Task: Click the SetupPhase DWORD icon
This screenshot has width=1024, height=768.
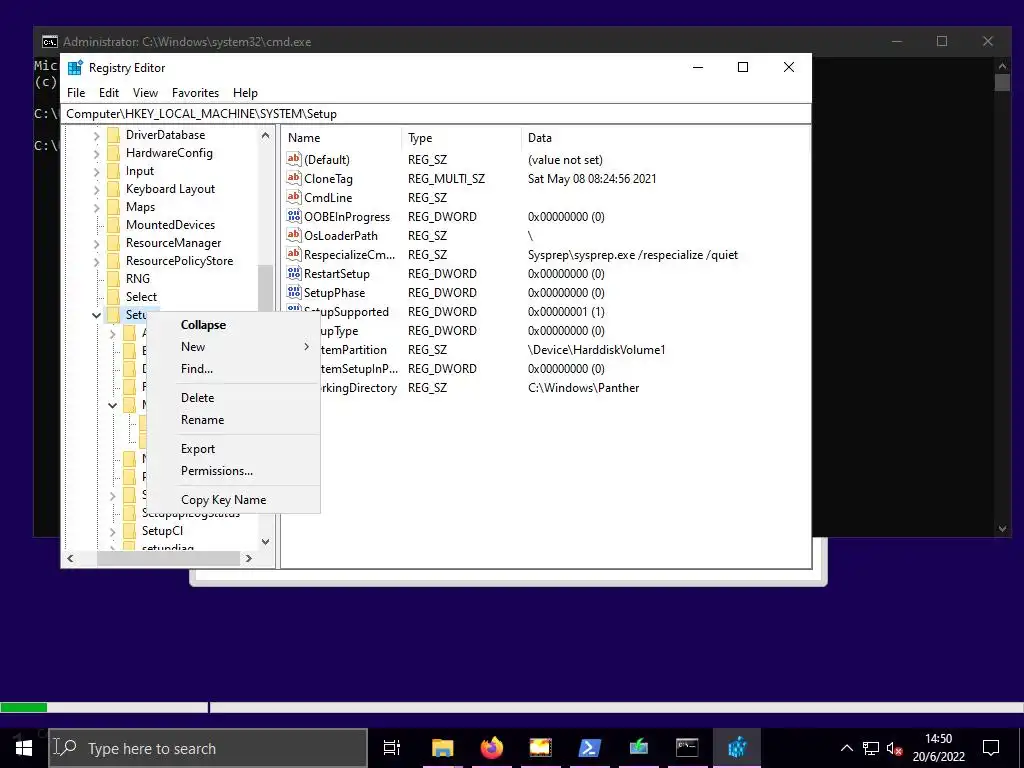Action: 294,292
